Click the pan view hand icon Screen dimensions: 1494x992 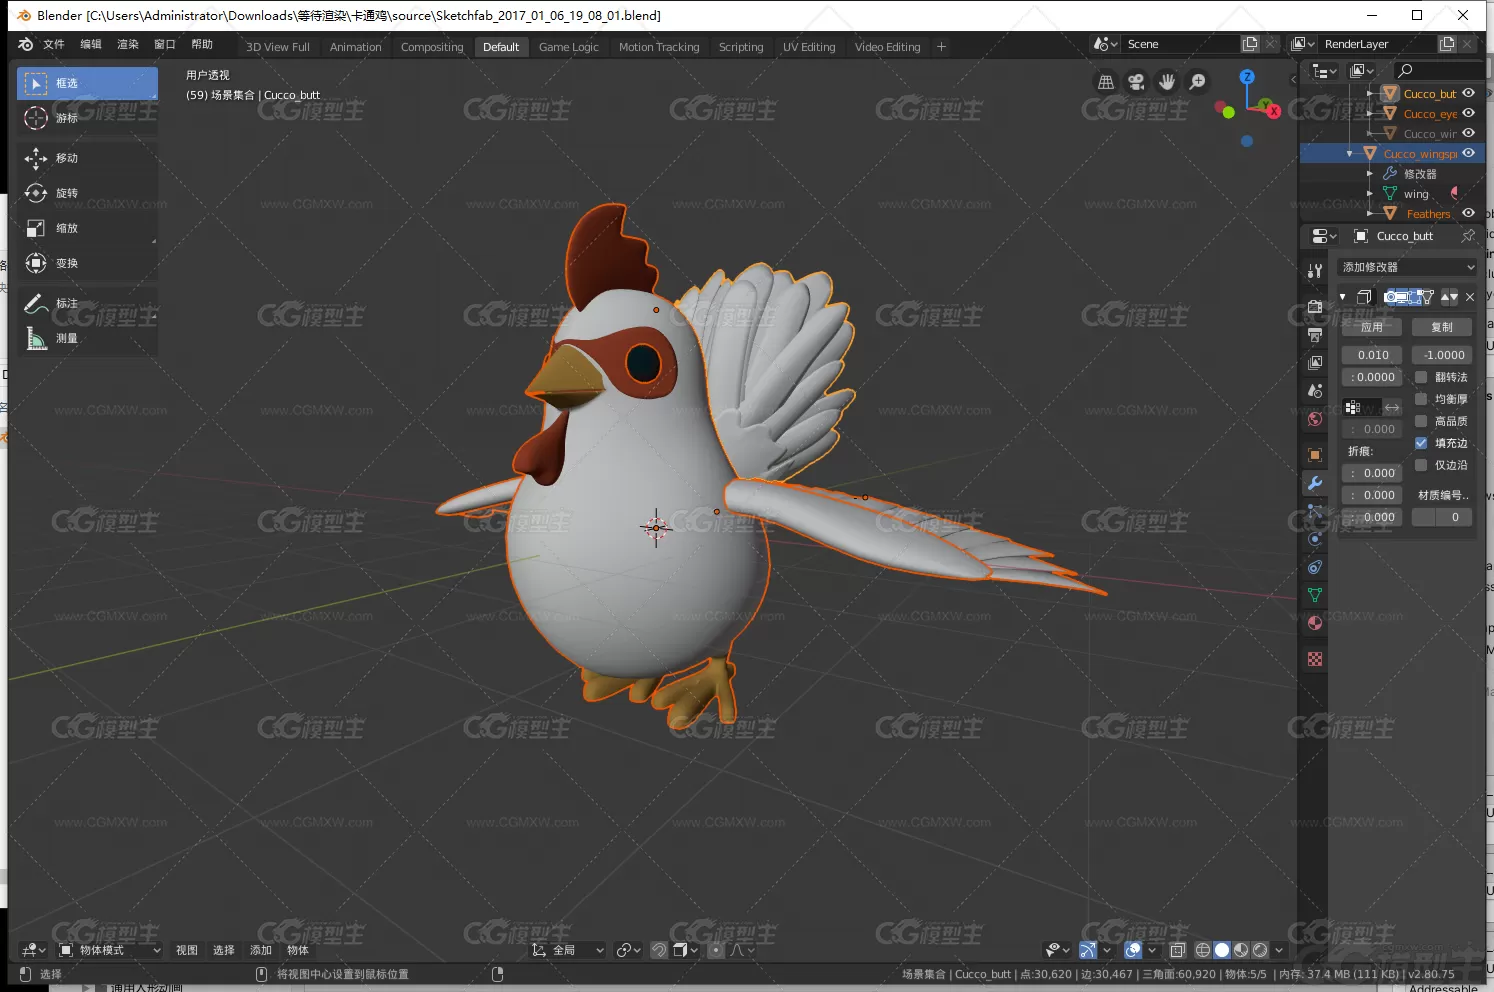click(x=1167, y=82)
